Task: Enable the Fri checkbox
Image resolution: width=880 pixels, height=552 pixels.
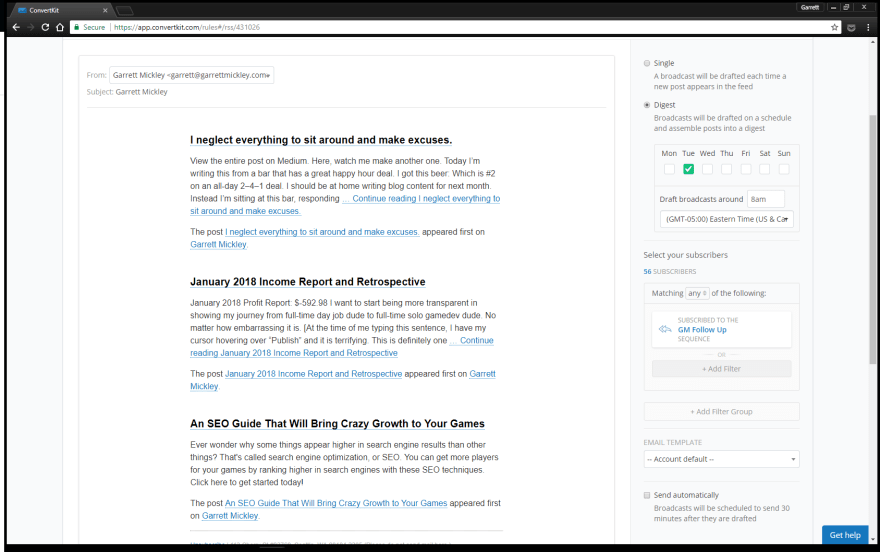Action: point(745,169)
